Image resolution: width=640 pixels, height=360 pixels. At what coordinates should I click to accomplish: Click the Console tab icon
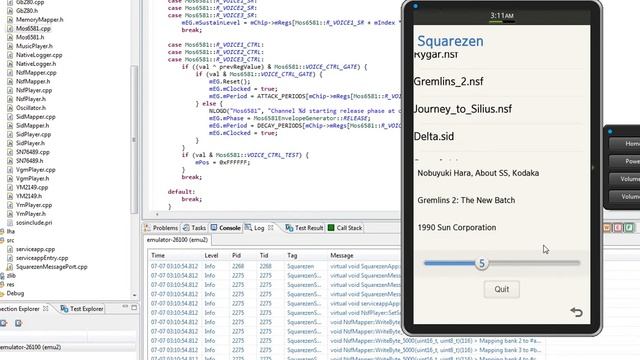click(214, 228)
